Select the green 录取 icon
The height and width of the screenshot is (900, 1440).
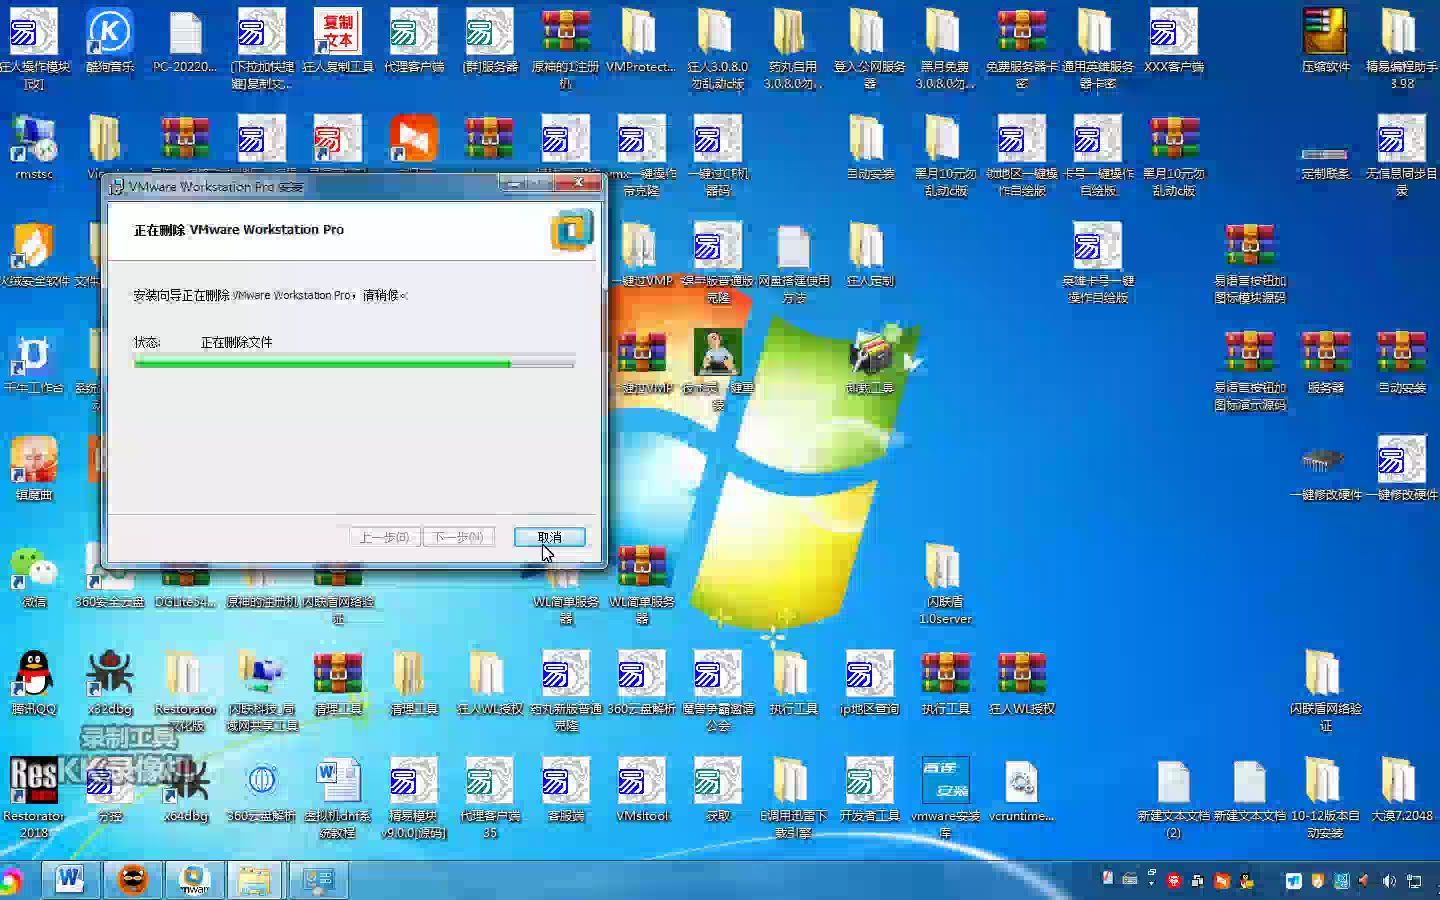[x=717, y=791]
